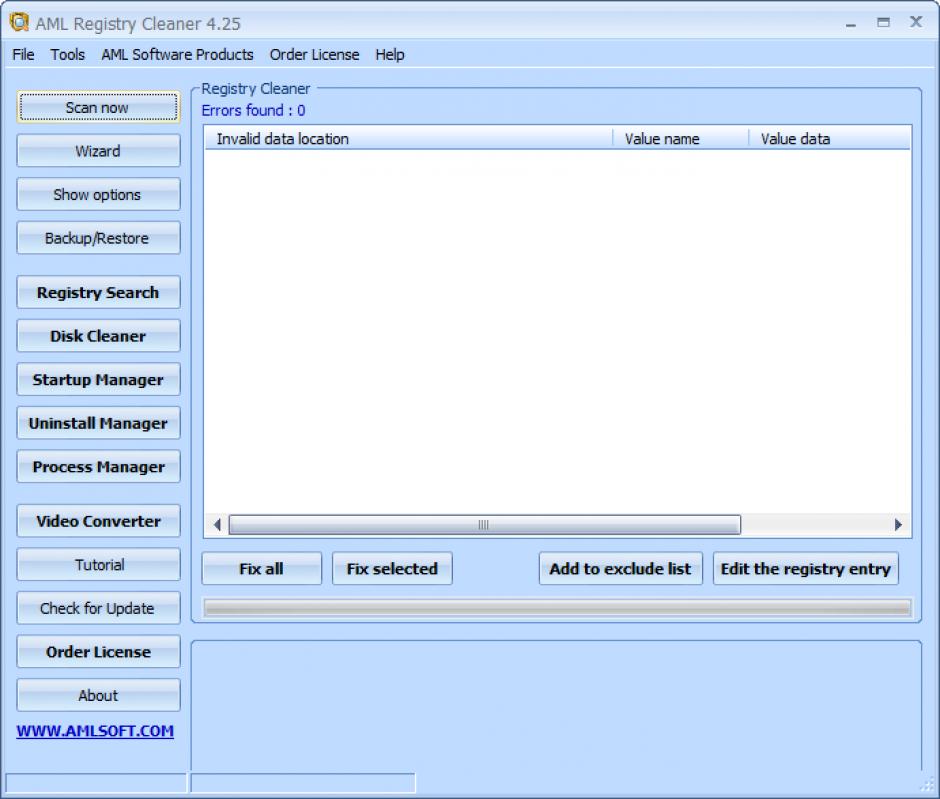Visit the WWW.AMLSOFT.COM link

pyautogui.click(x=95, y=731)
